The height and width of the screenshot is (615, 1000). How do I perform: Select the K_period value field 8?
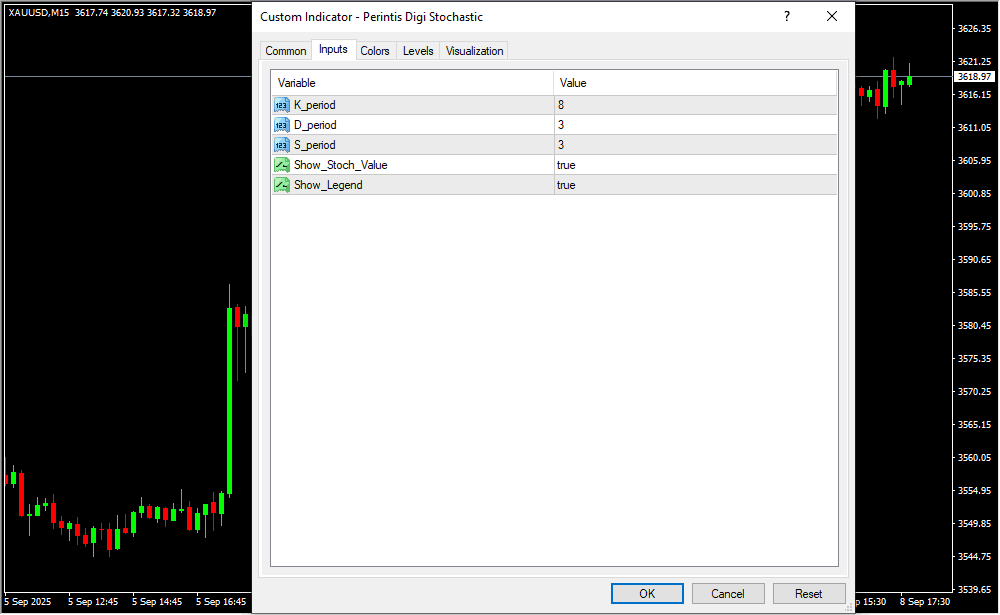695,105
